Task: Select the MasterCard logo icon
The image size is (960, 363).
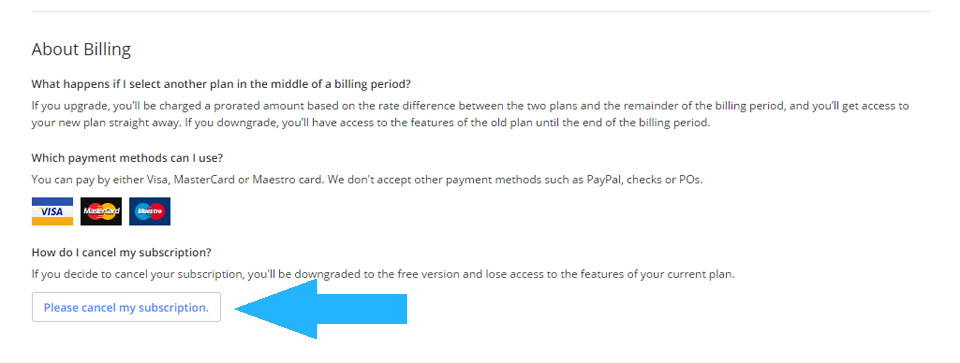Action: pyautogui.click(x=101, y=211)
